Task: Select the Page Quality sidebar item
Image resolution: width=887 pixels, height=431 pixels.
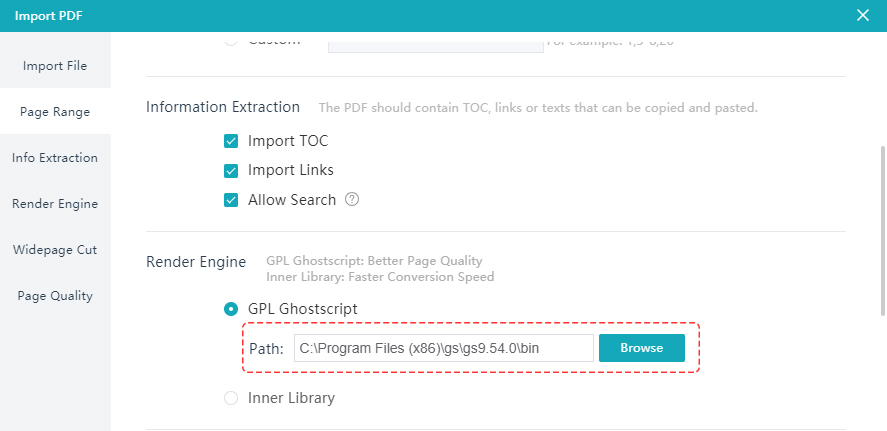Action: pos(55,296)
